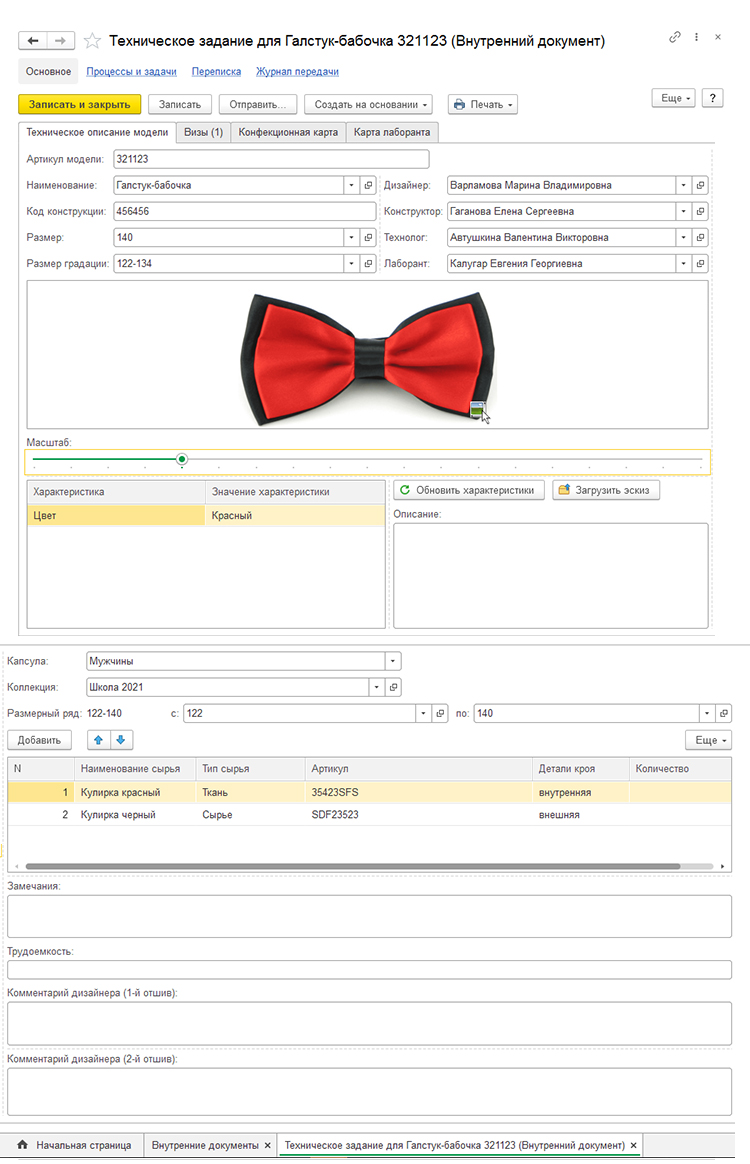The width and height of the screenshot is (750, 1164).
Task: Close the Внутренние документы bottom tab
Action: (267, 1145)
